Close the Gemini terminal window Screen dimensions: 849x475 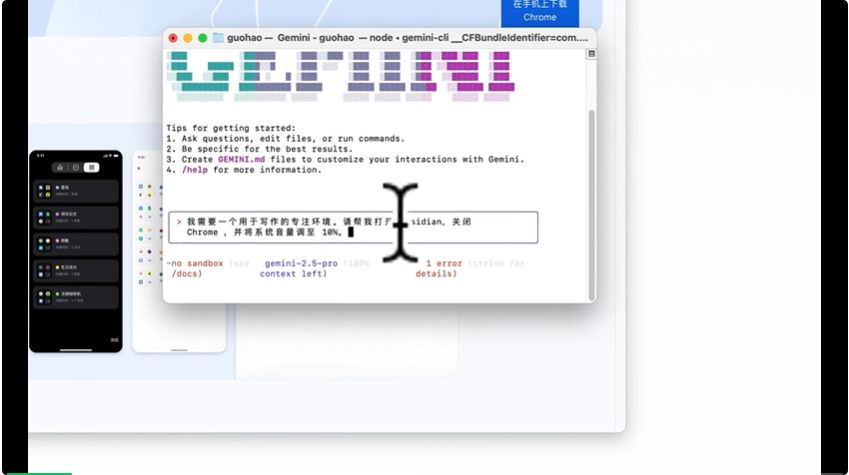click(x=173, y=38)
